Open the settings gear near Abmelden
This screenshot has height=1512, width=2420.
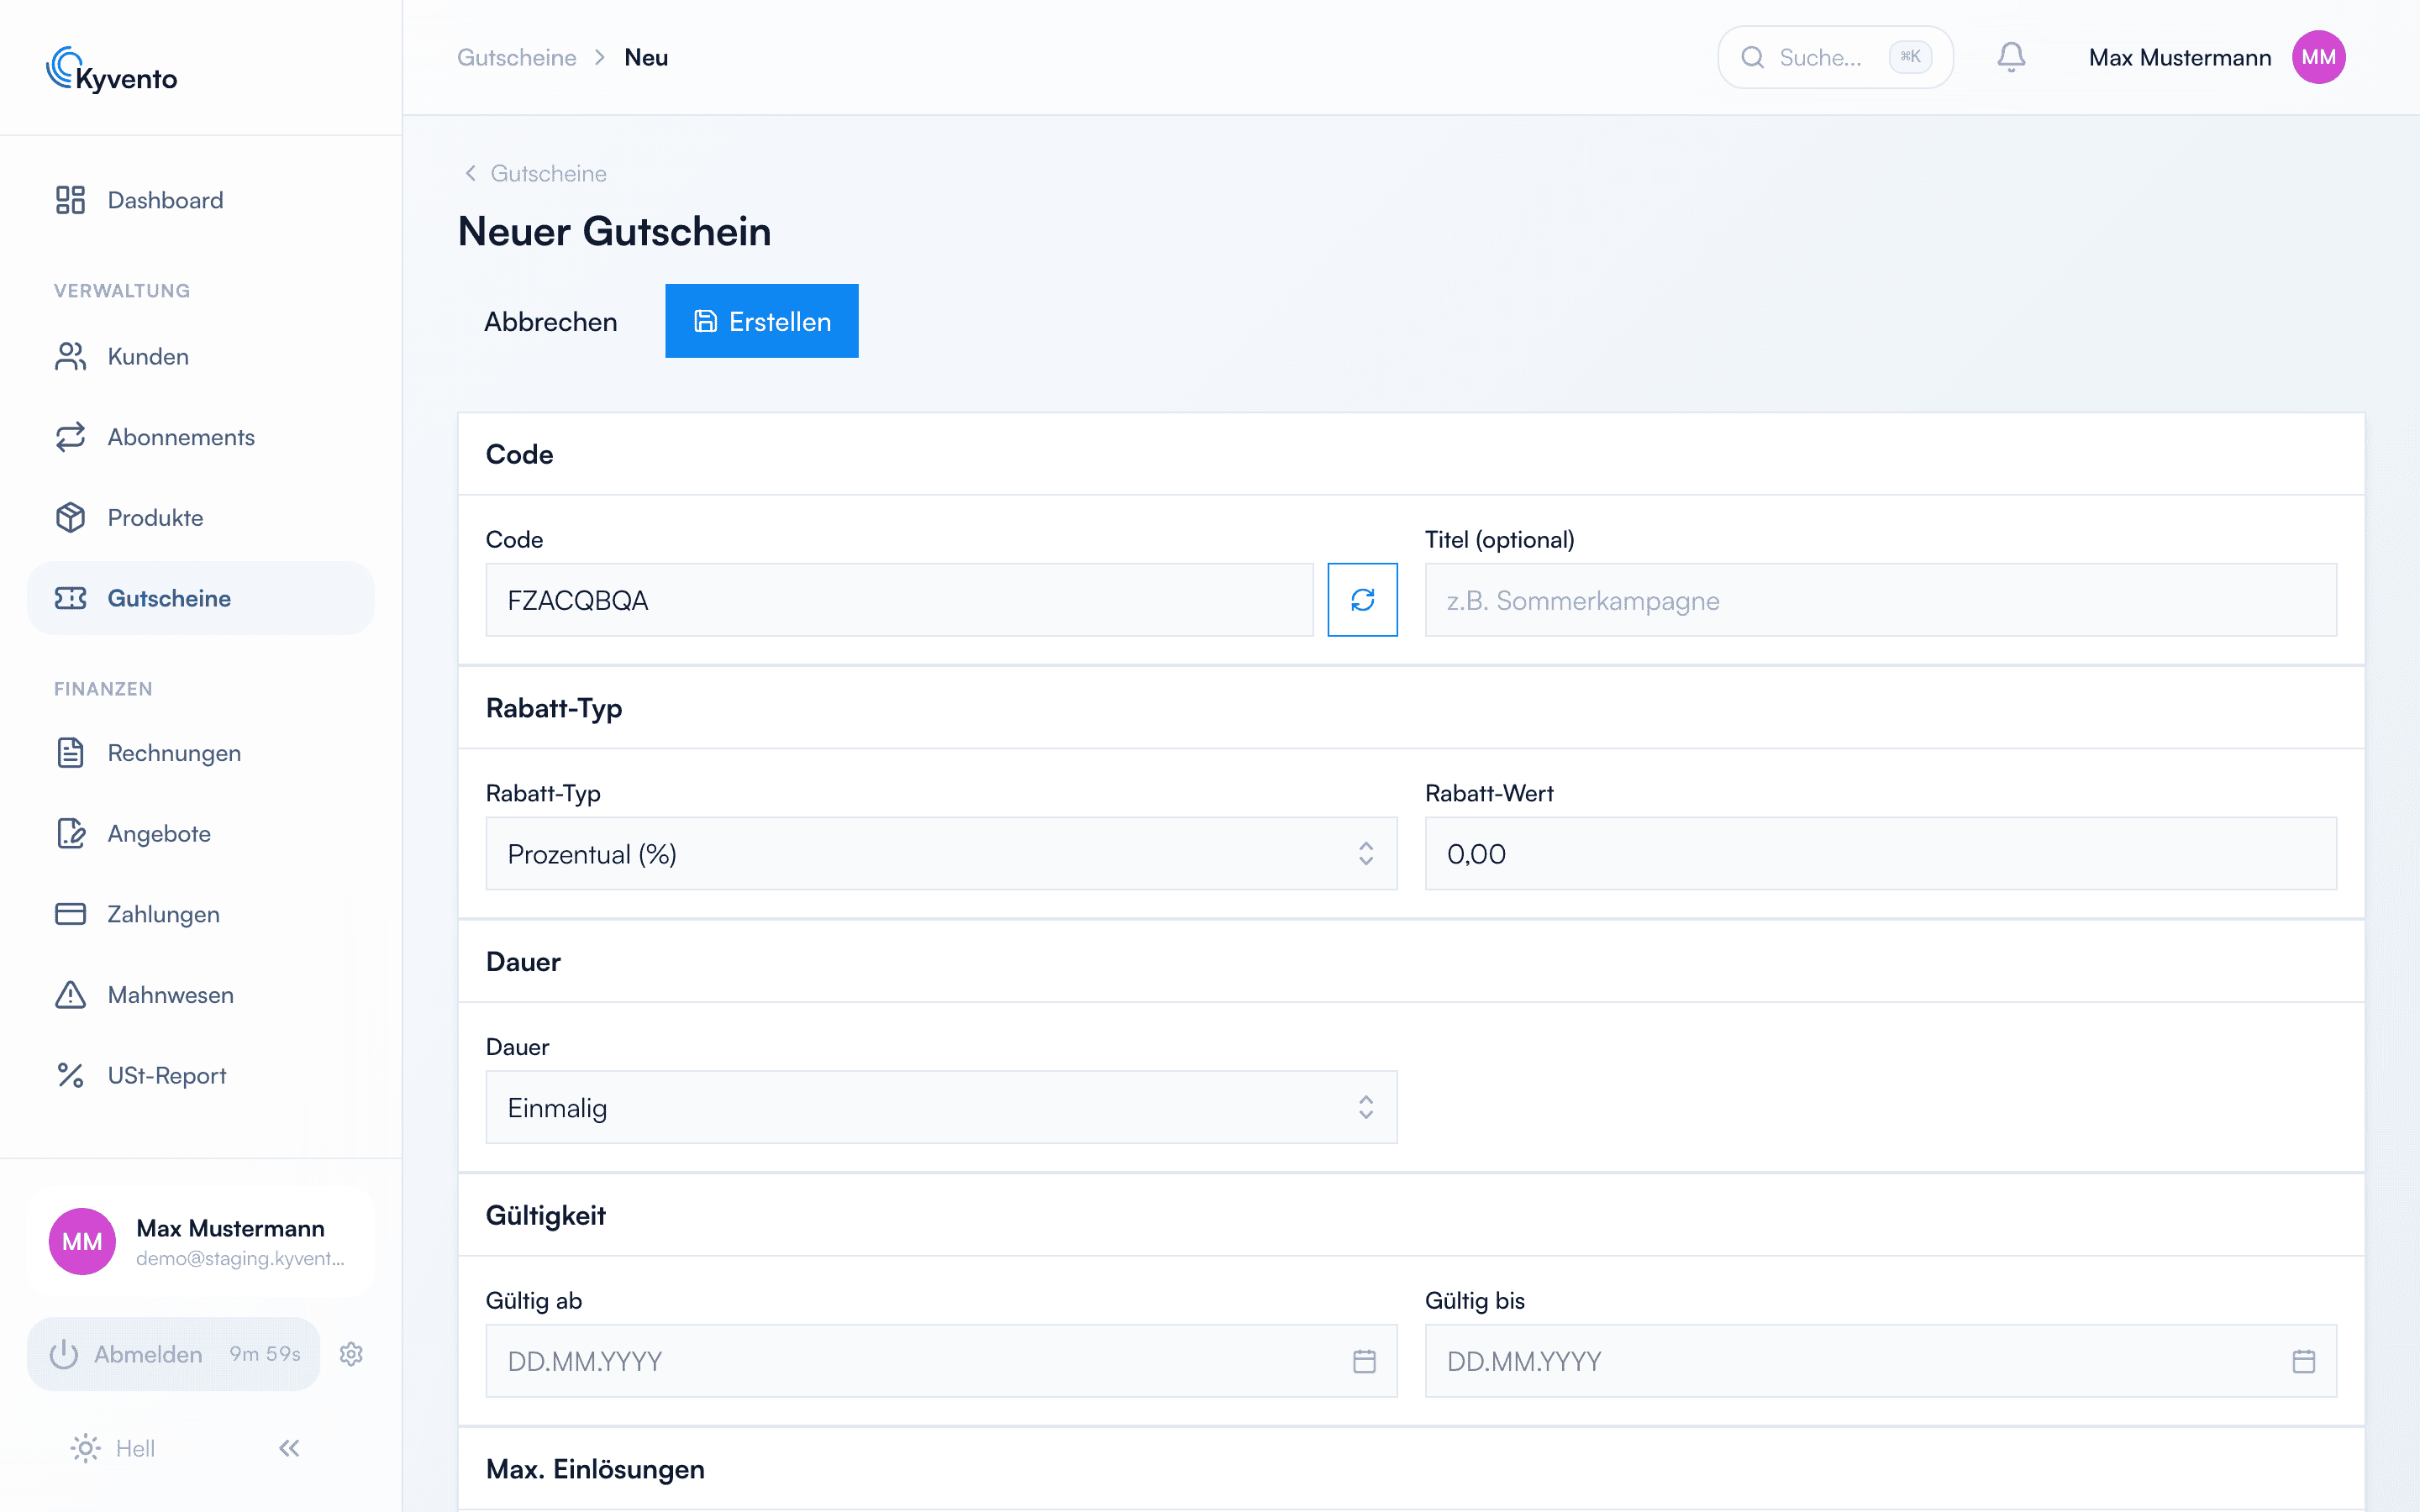351,1354
